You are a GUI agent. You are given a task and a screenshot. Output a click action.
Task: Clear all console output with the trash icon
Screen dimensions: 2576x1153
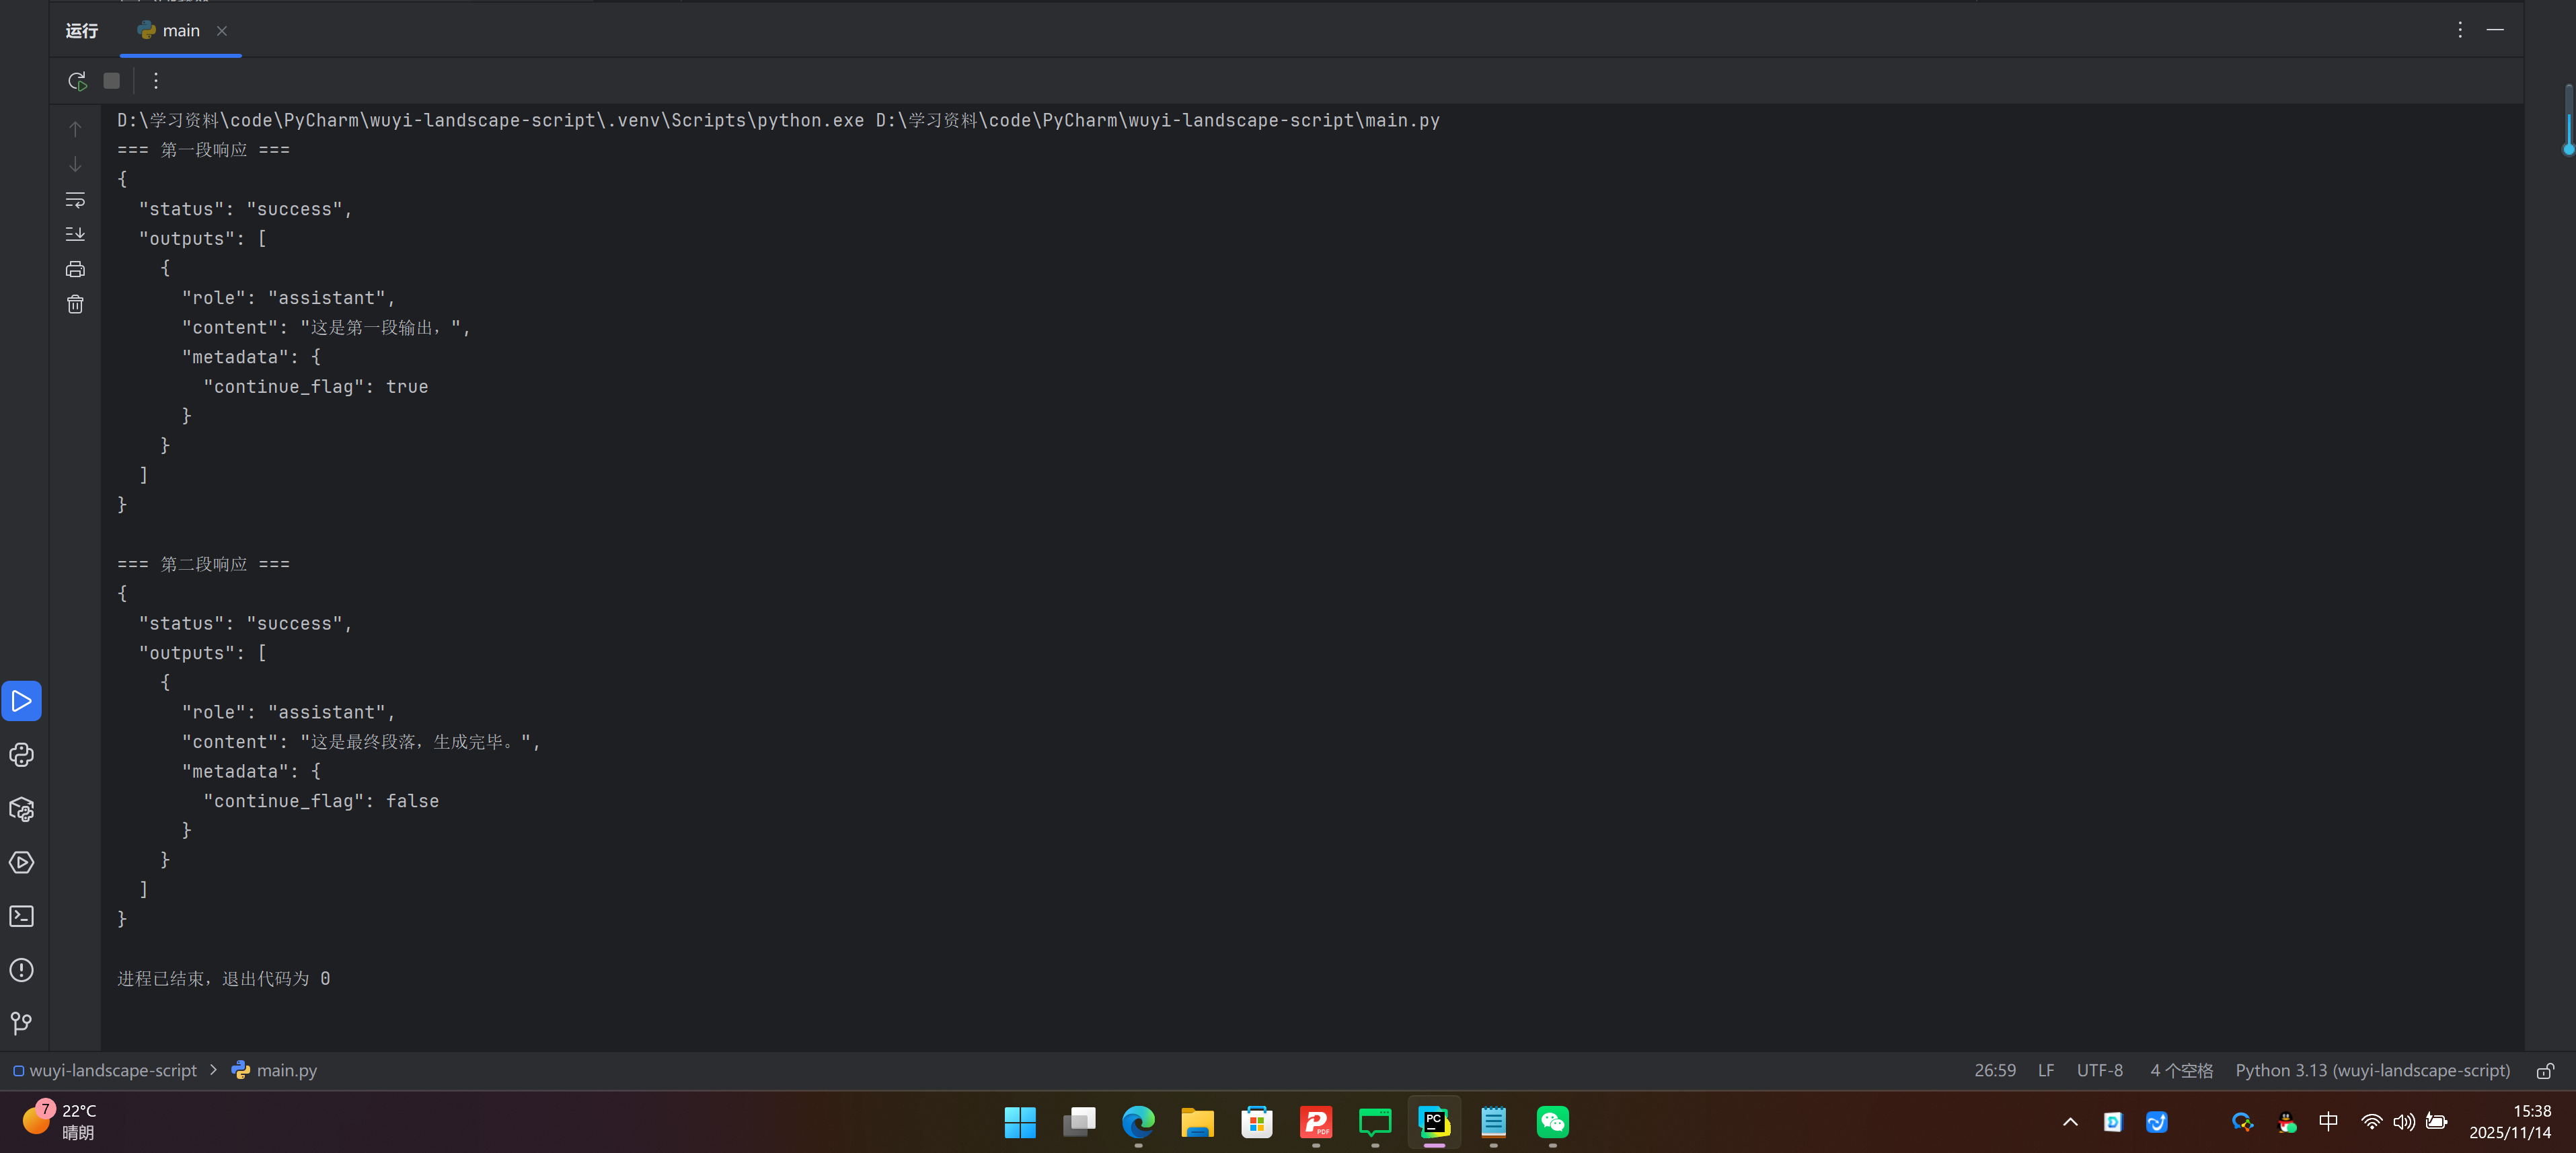(x=75, y=304)
